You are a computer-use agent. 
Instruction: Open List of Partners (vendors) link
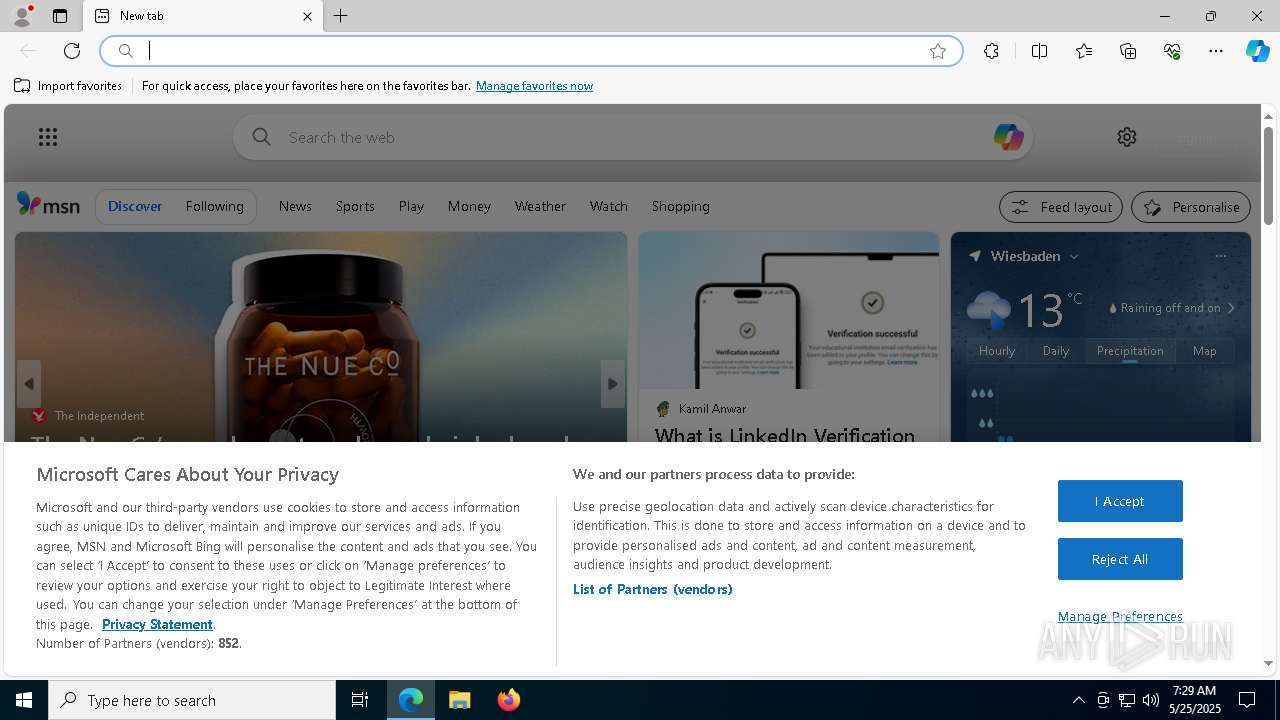click(x=652, y=589)
